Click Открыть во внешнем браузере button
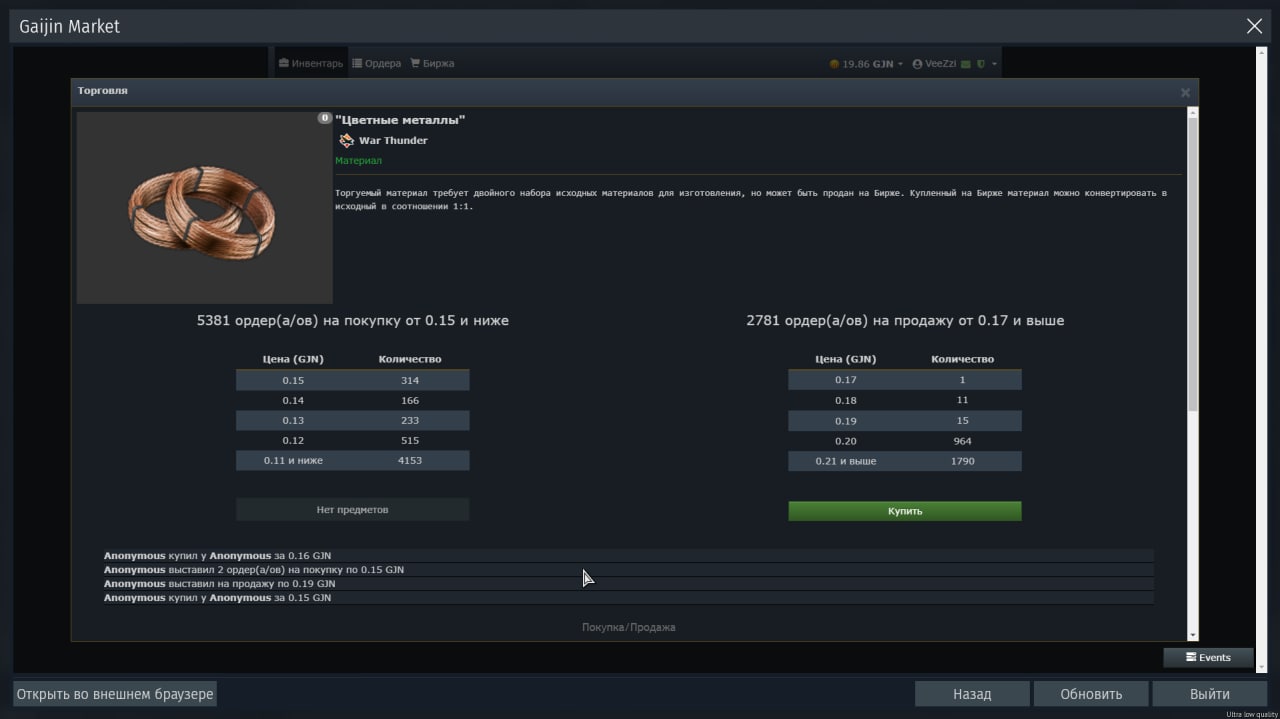1280x719 pixels. [x=115, y=693]
